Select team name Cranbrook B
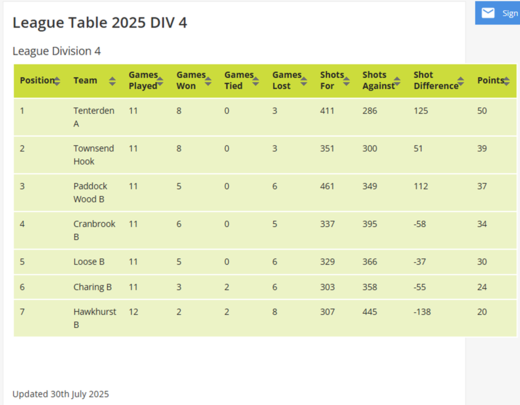The image size is (520, 405). pyautogui.click(x=94, y=230)
